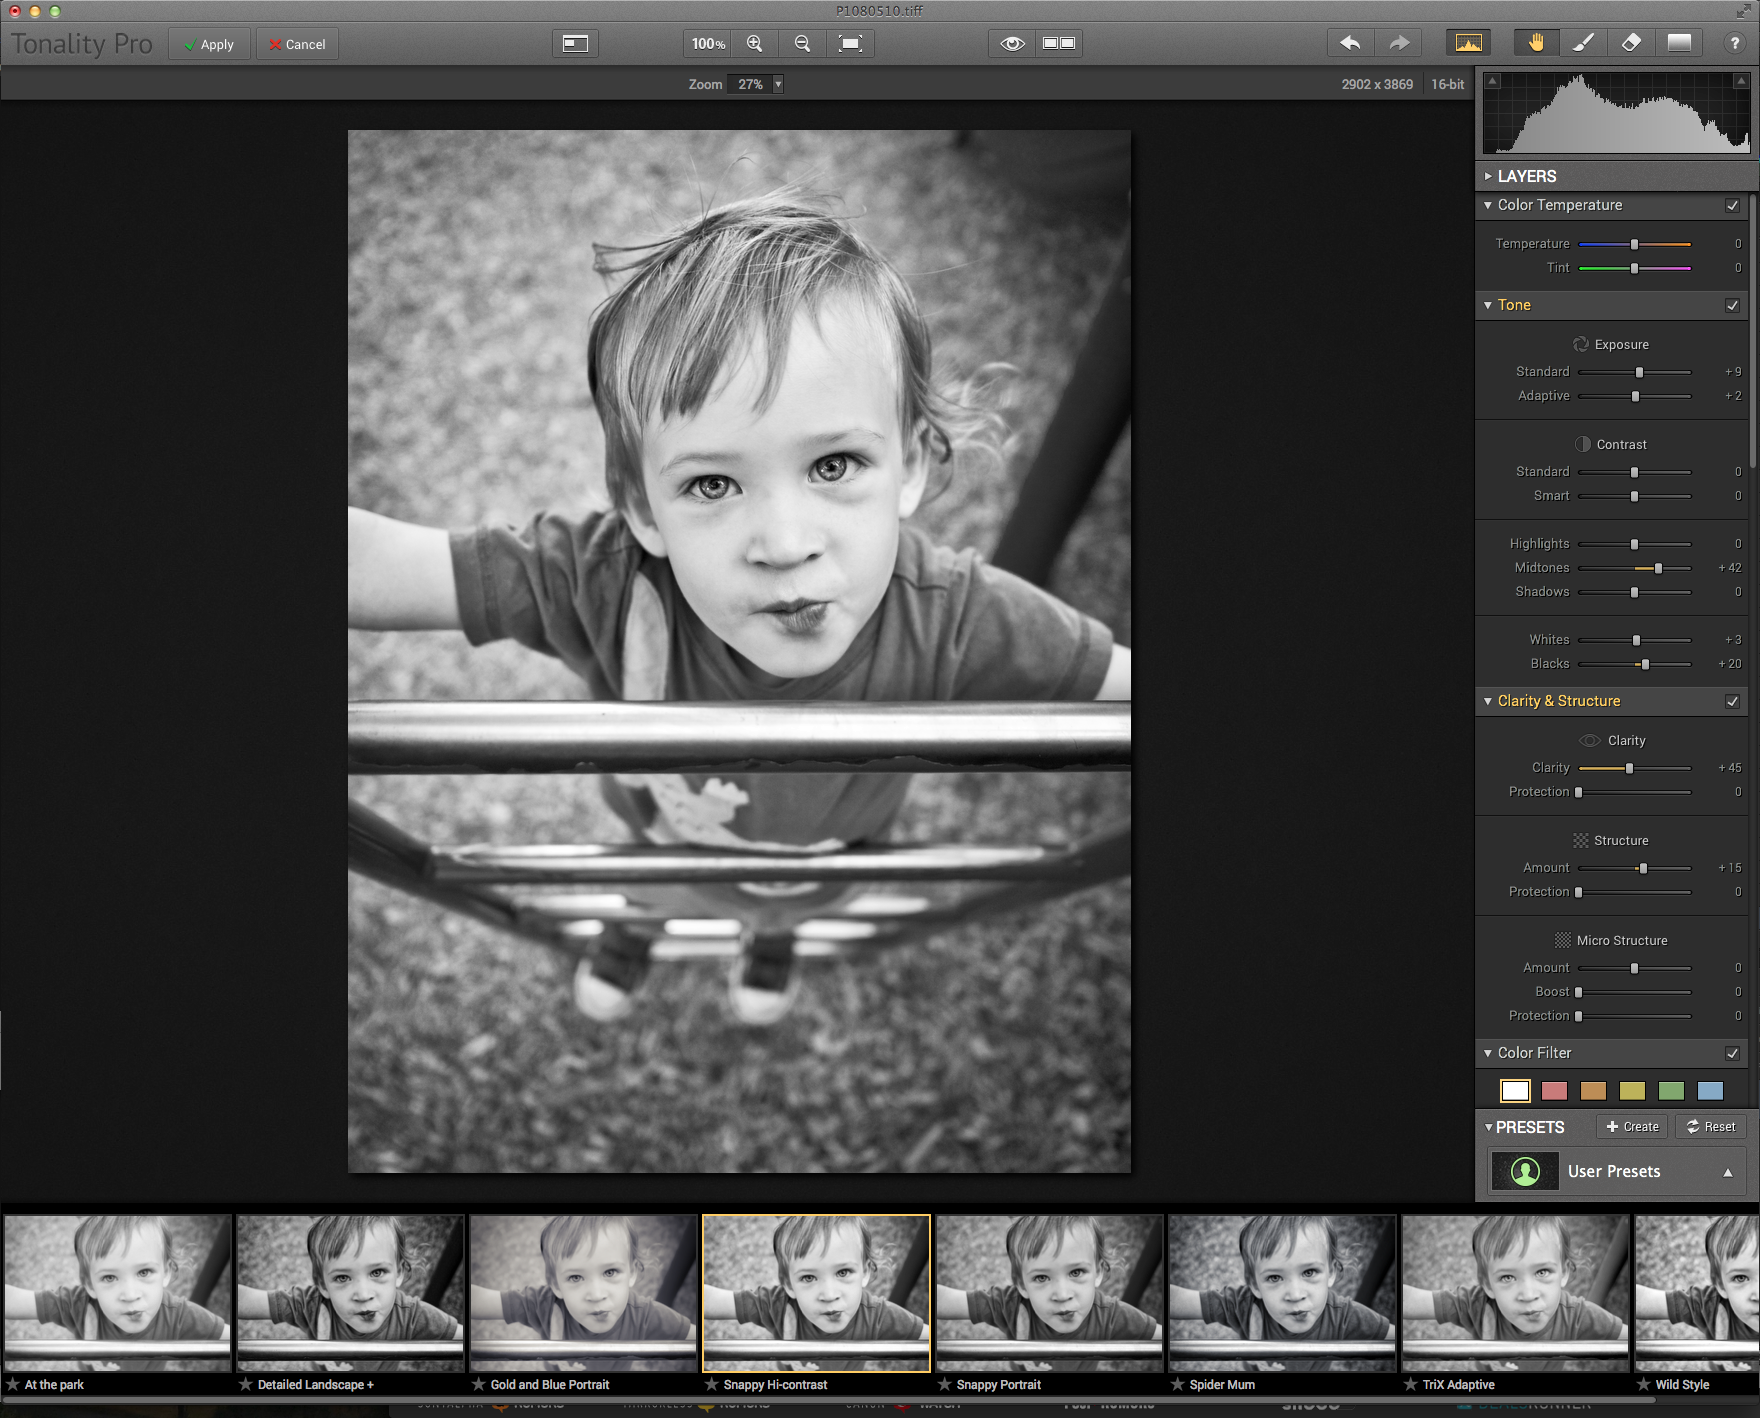Viewport: 1760px width, 1418px height.
Task: Click the zoom in magnifier
Action: pyautogui.click(x=755, y=43)
